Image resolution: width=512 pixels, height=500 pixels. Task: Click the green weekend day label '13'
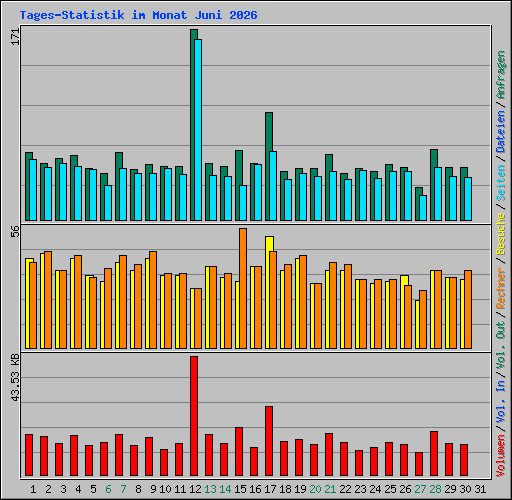pyautogui.click(x=211, y=489)
